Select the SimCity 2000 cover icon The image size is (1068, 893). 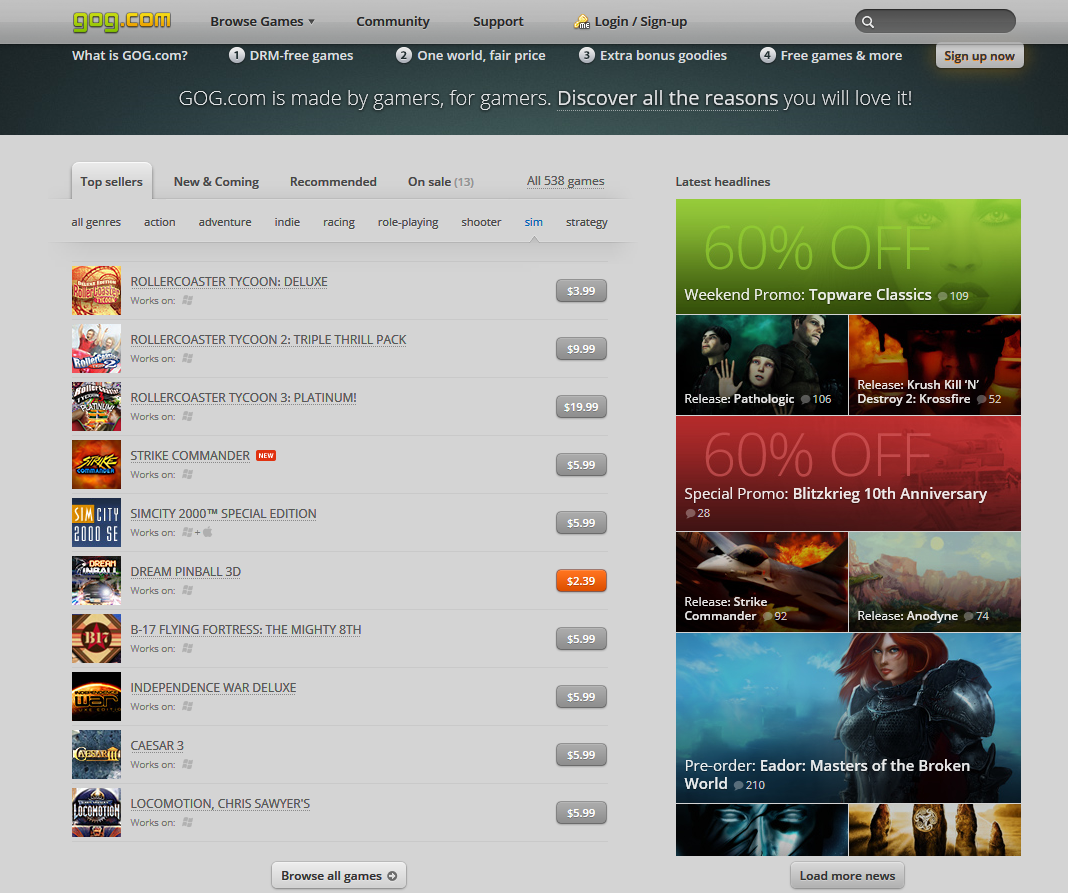pyautogui.click(x=96, y=522)
